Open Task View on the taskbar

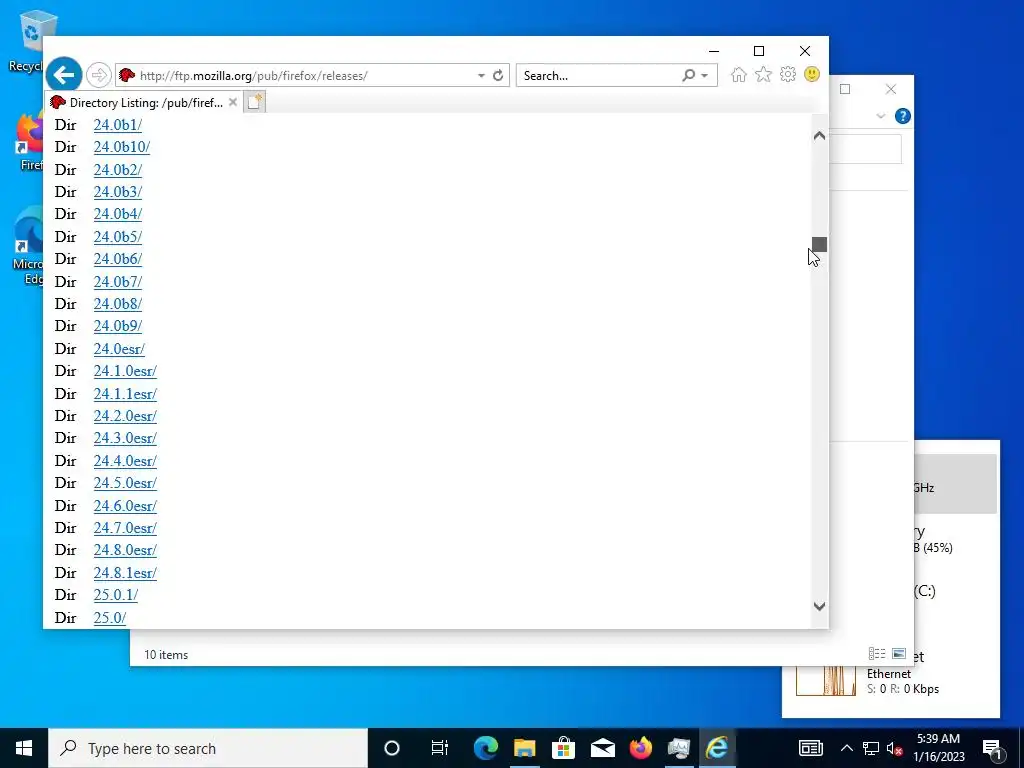click(x=440, y=748)
